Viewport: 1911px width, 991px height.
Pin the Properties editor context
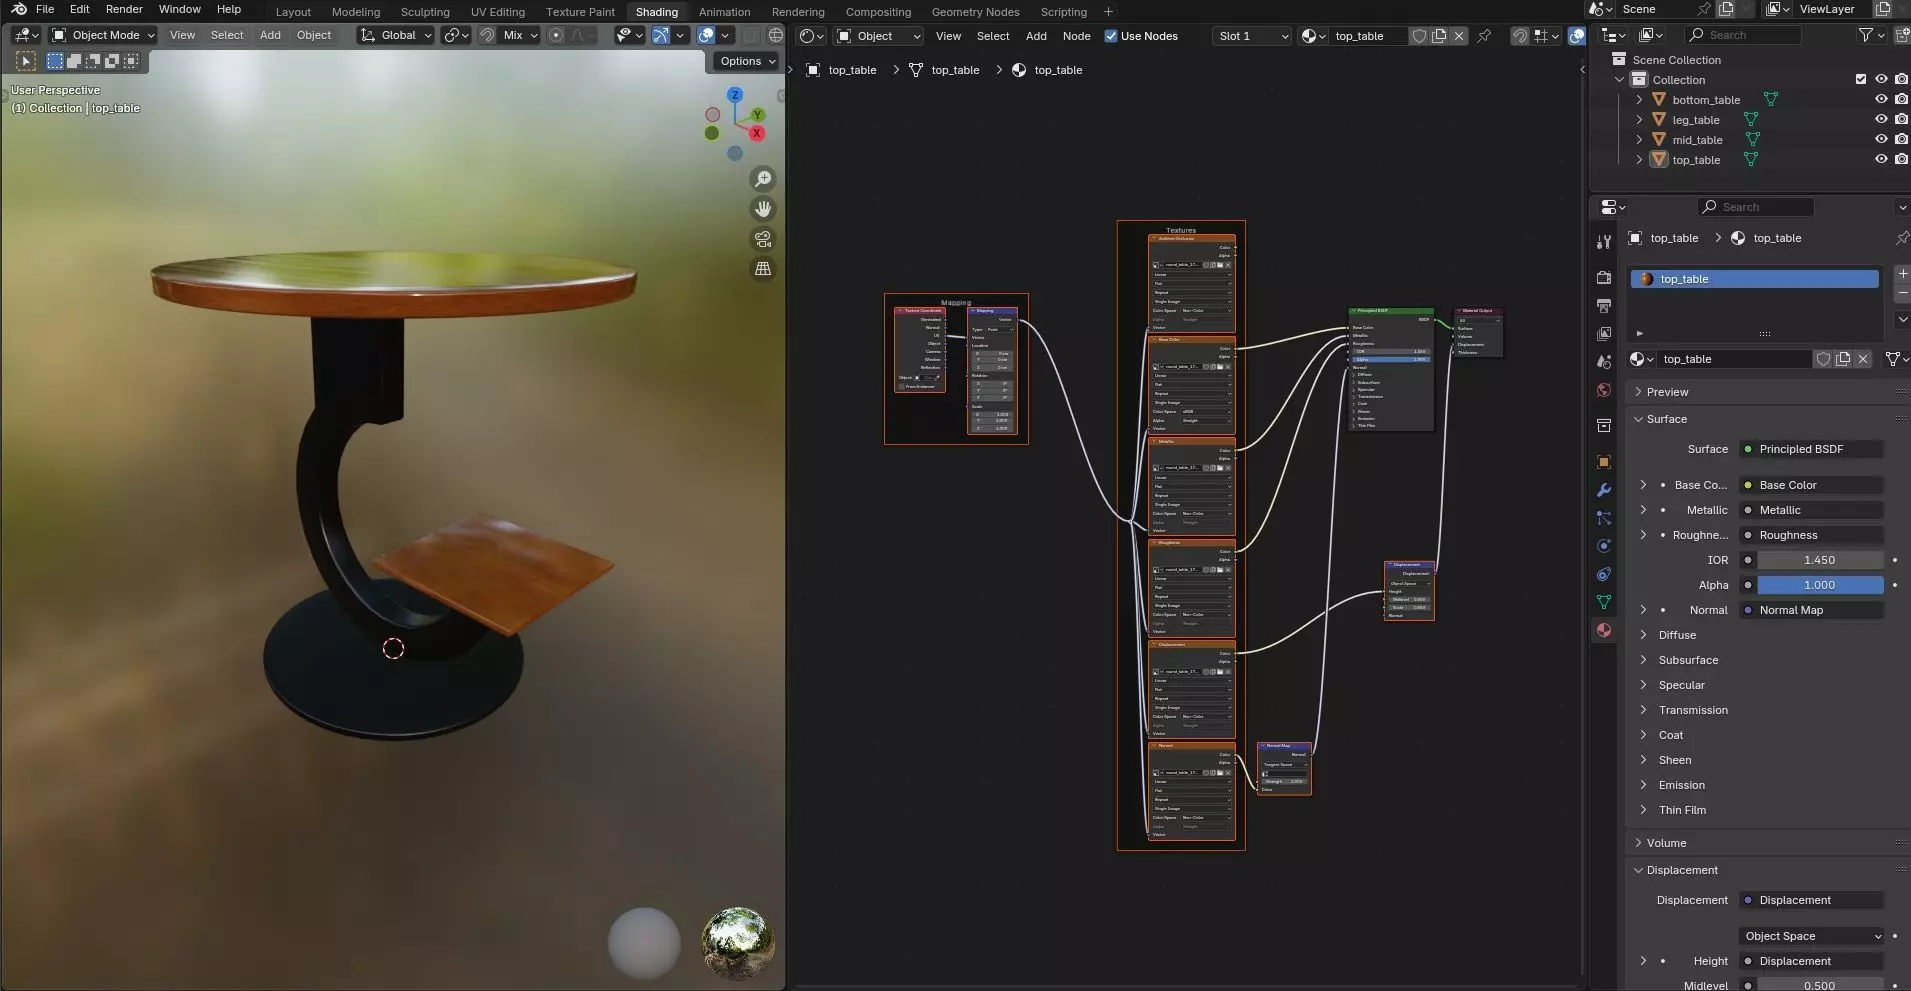[1901, 238]
